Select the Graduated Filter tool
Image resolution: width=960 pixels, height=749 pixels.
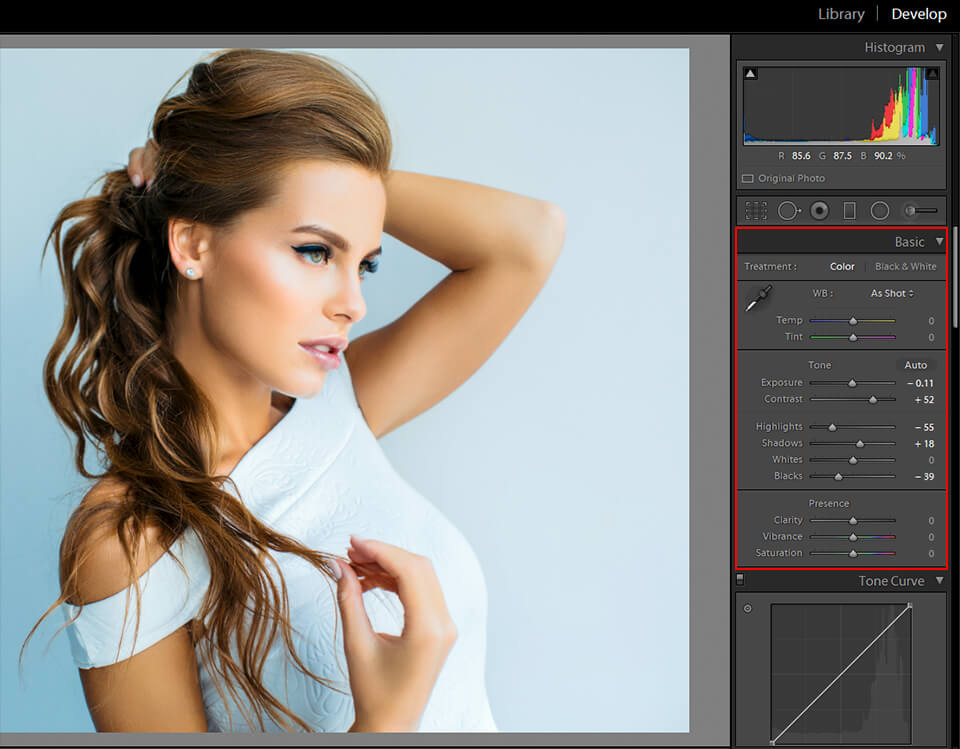click(849, 210)
